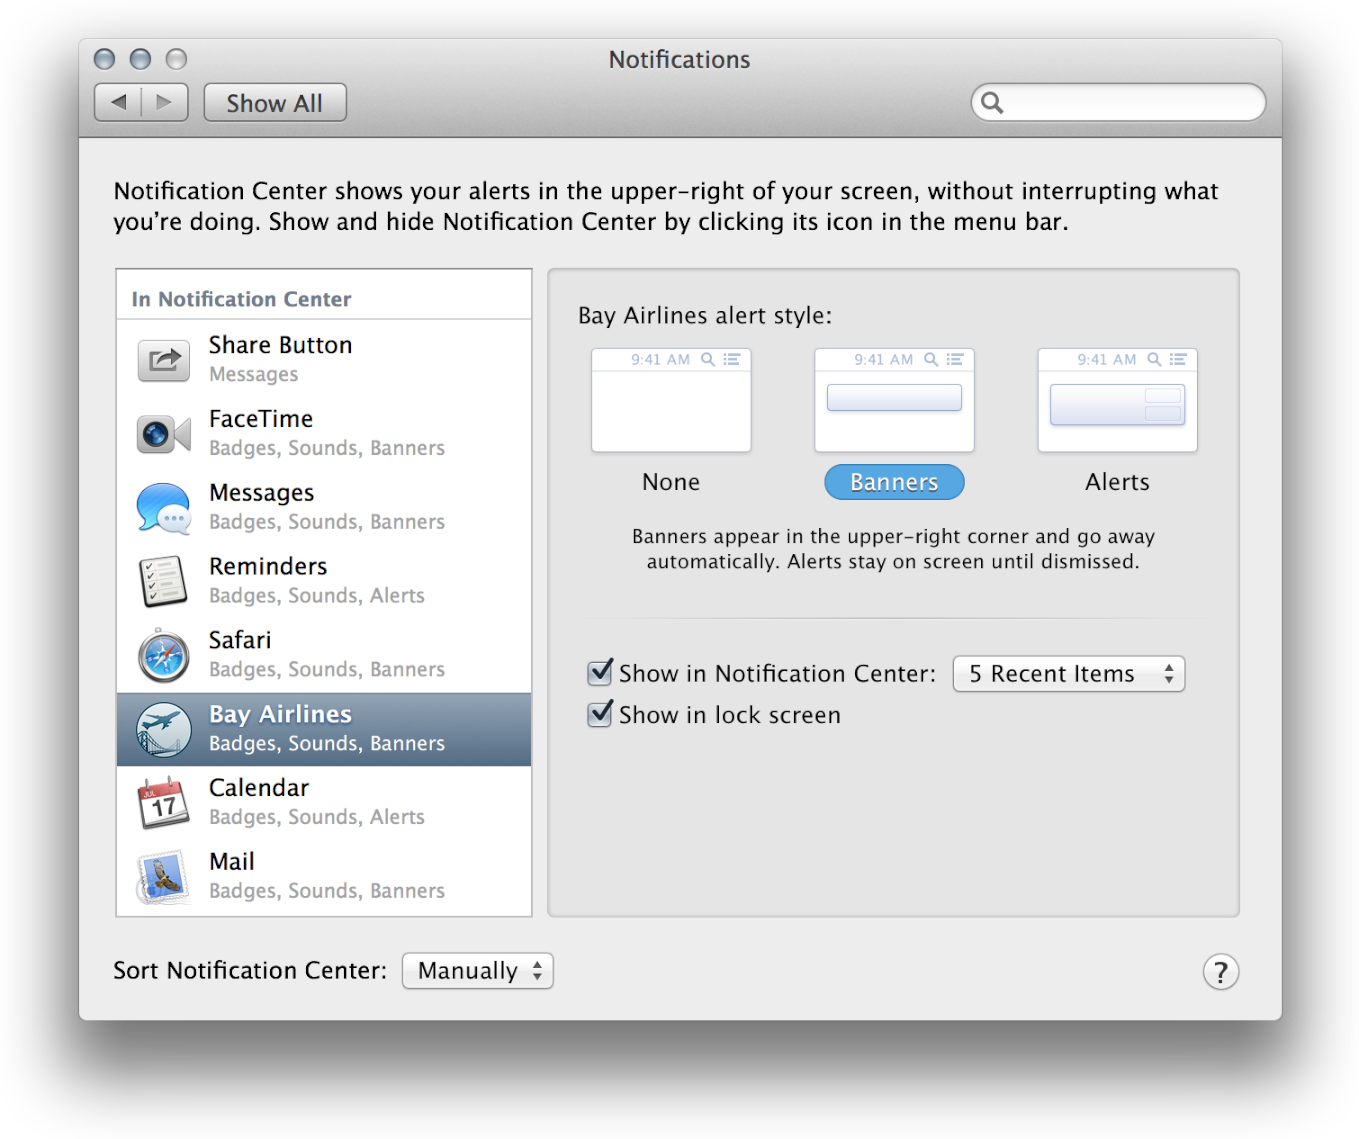
Task: Expand the Sort Notification Center Manually popup
Action: pos(477,971)
